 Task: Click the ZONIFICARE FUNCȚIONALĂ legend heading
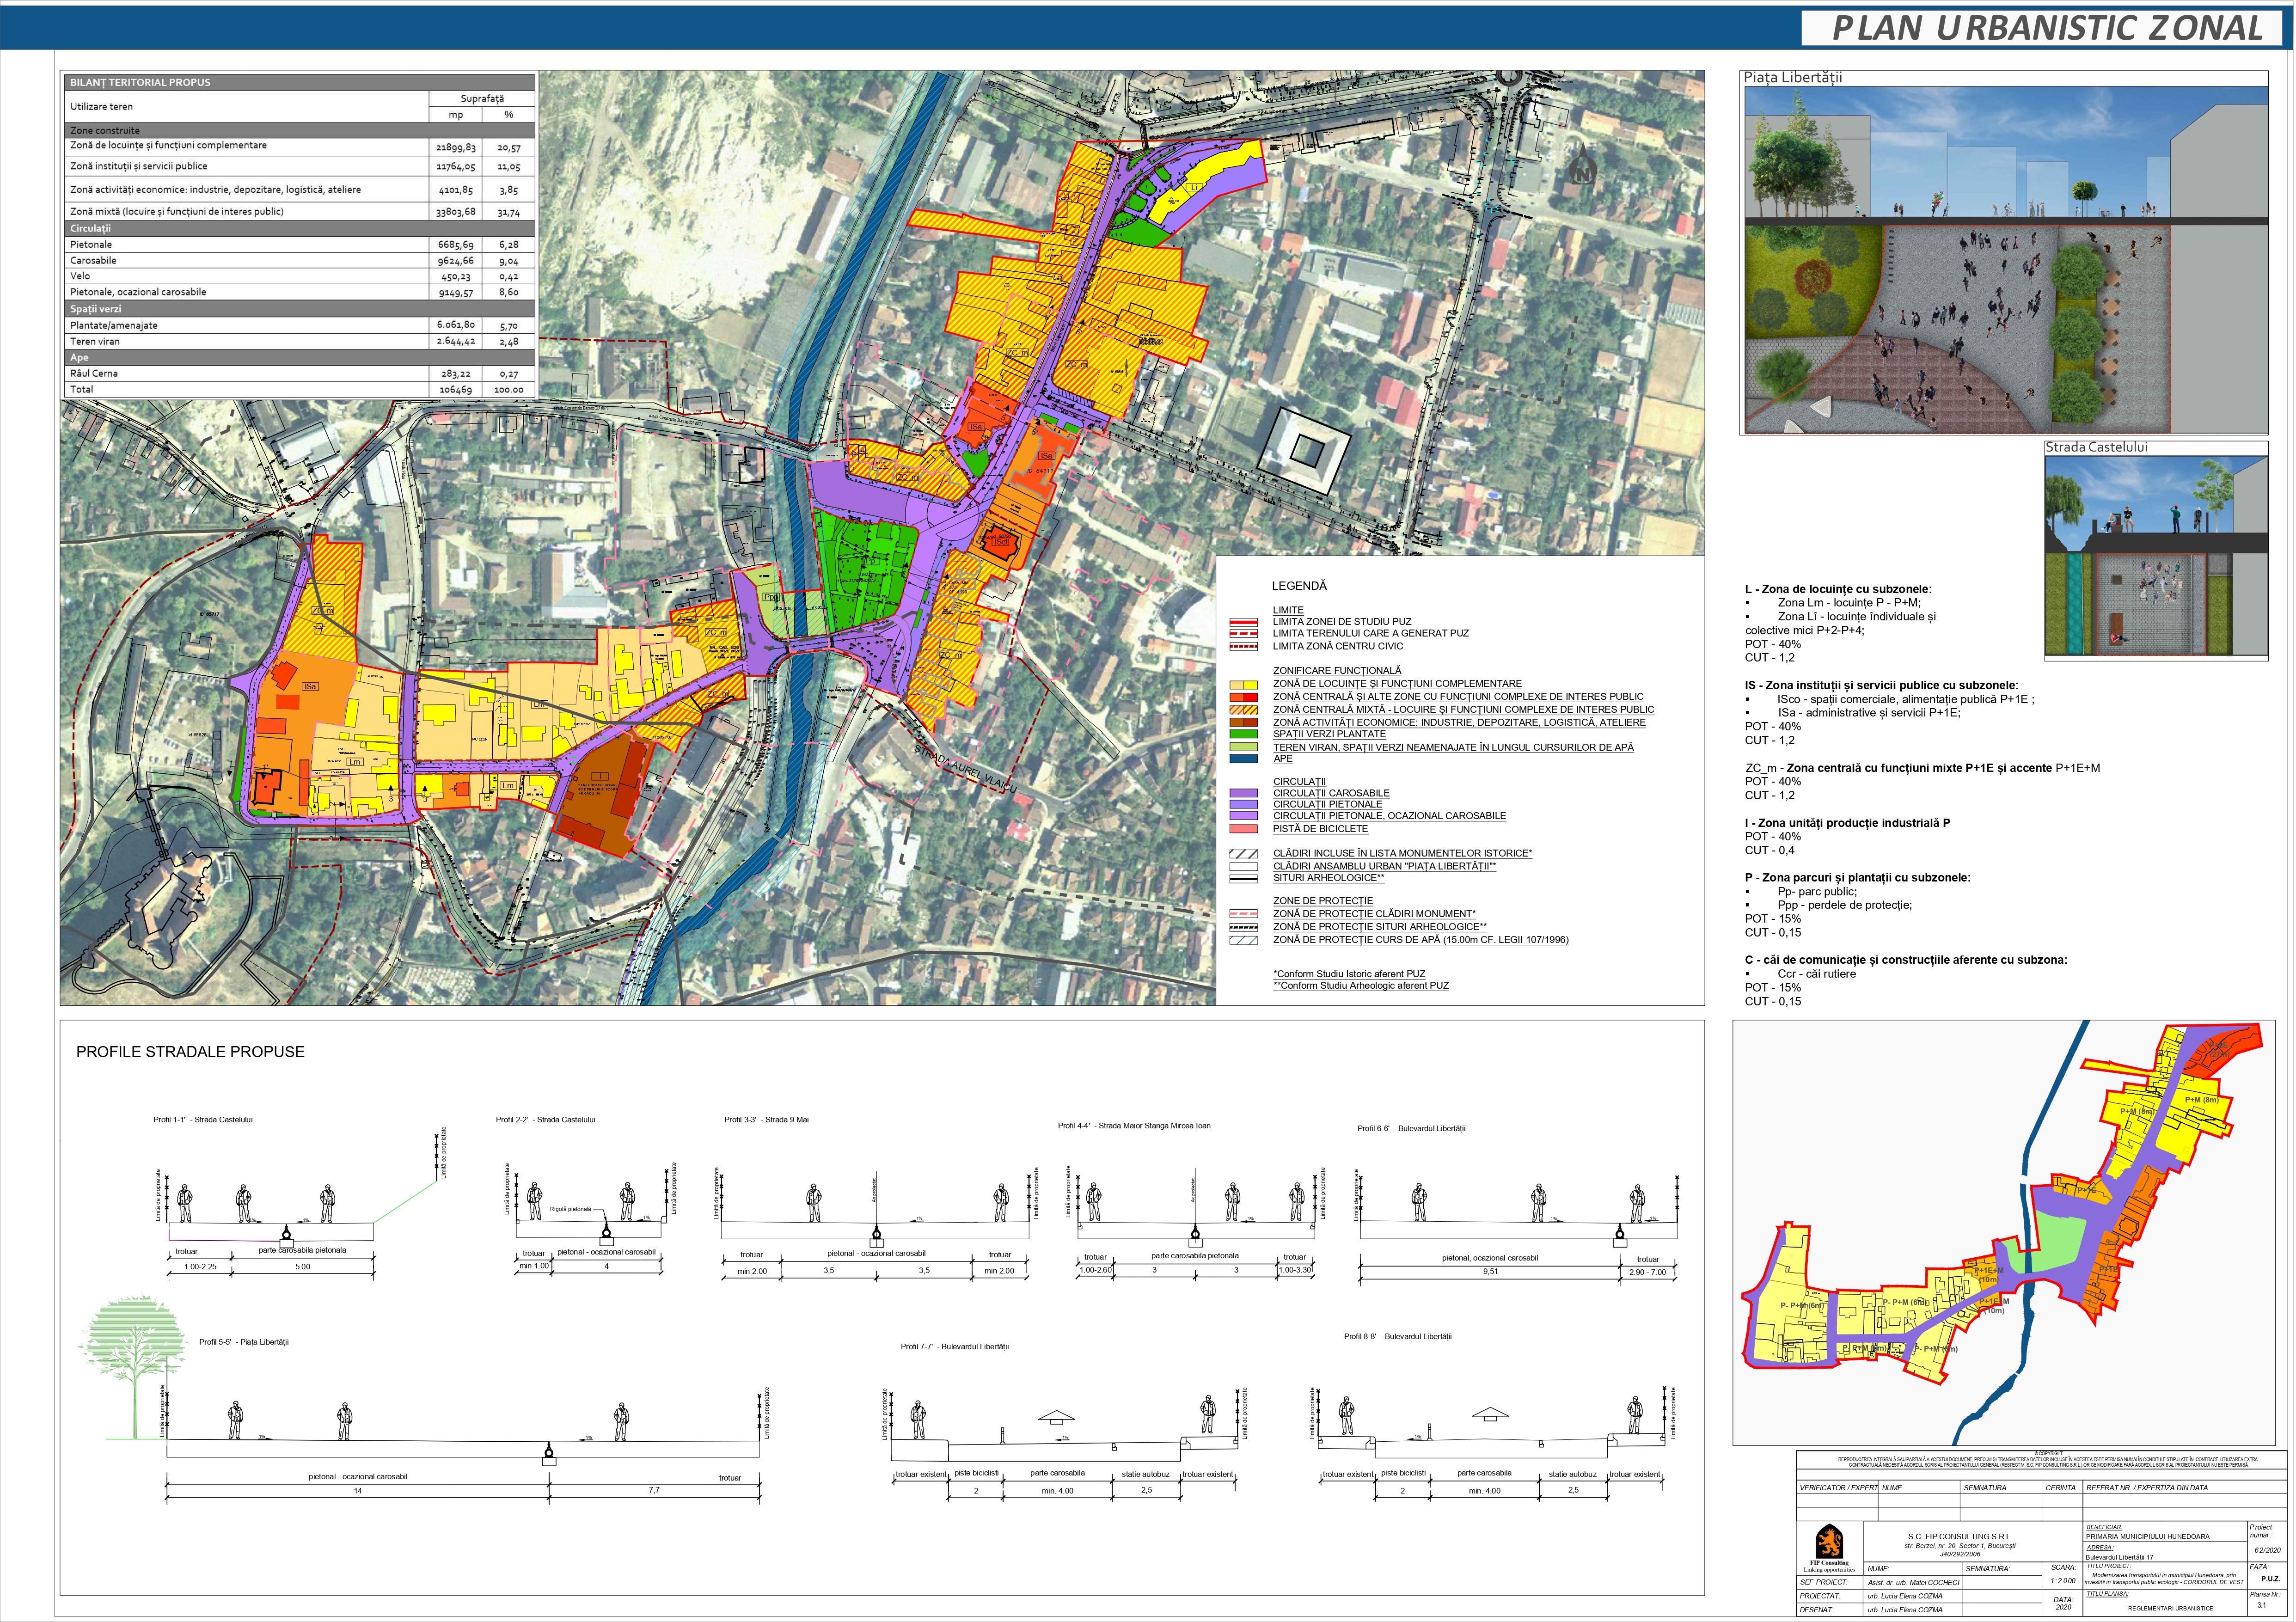click(1336, 671)
